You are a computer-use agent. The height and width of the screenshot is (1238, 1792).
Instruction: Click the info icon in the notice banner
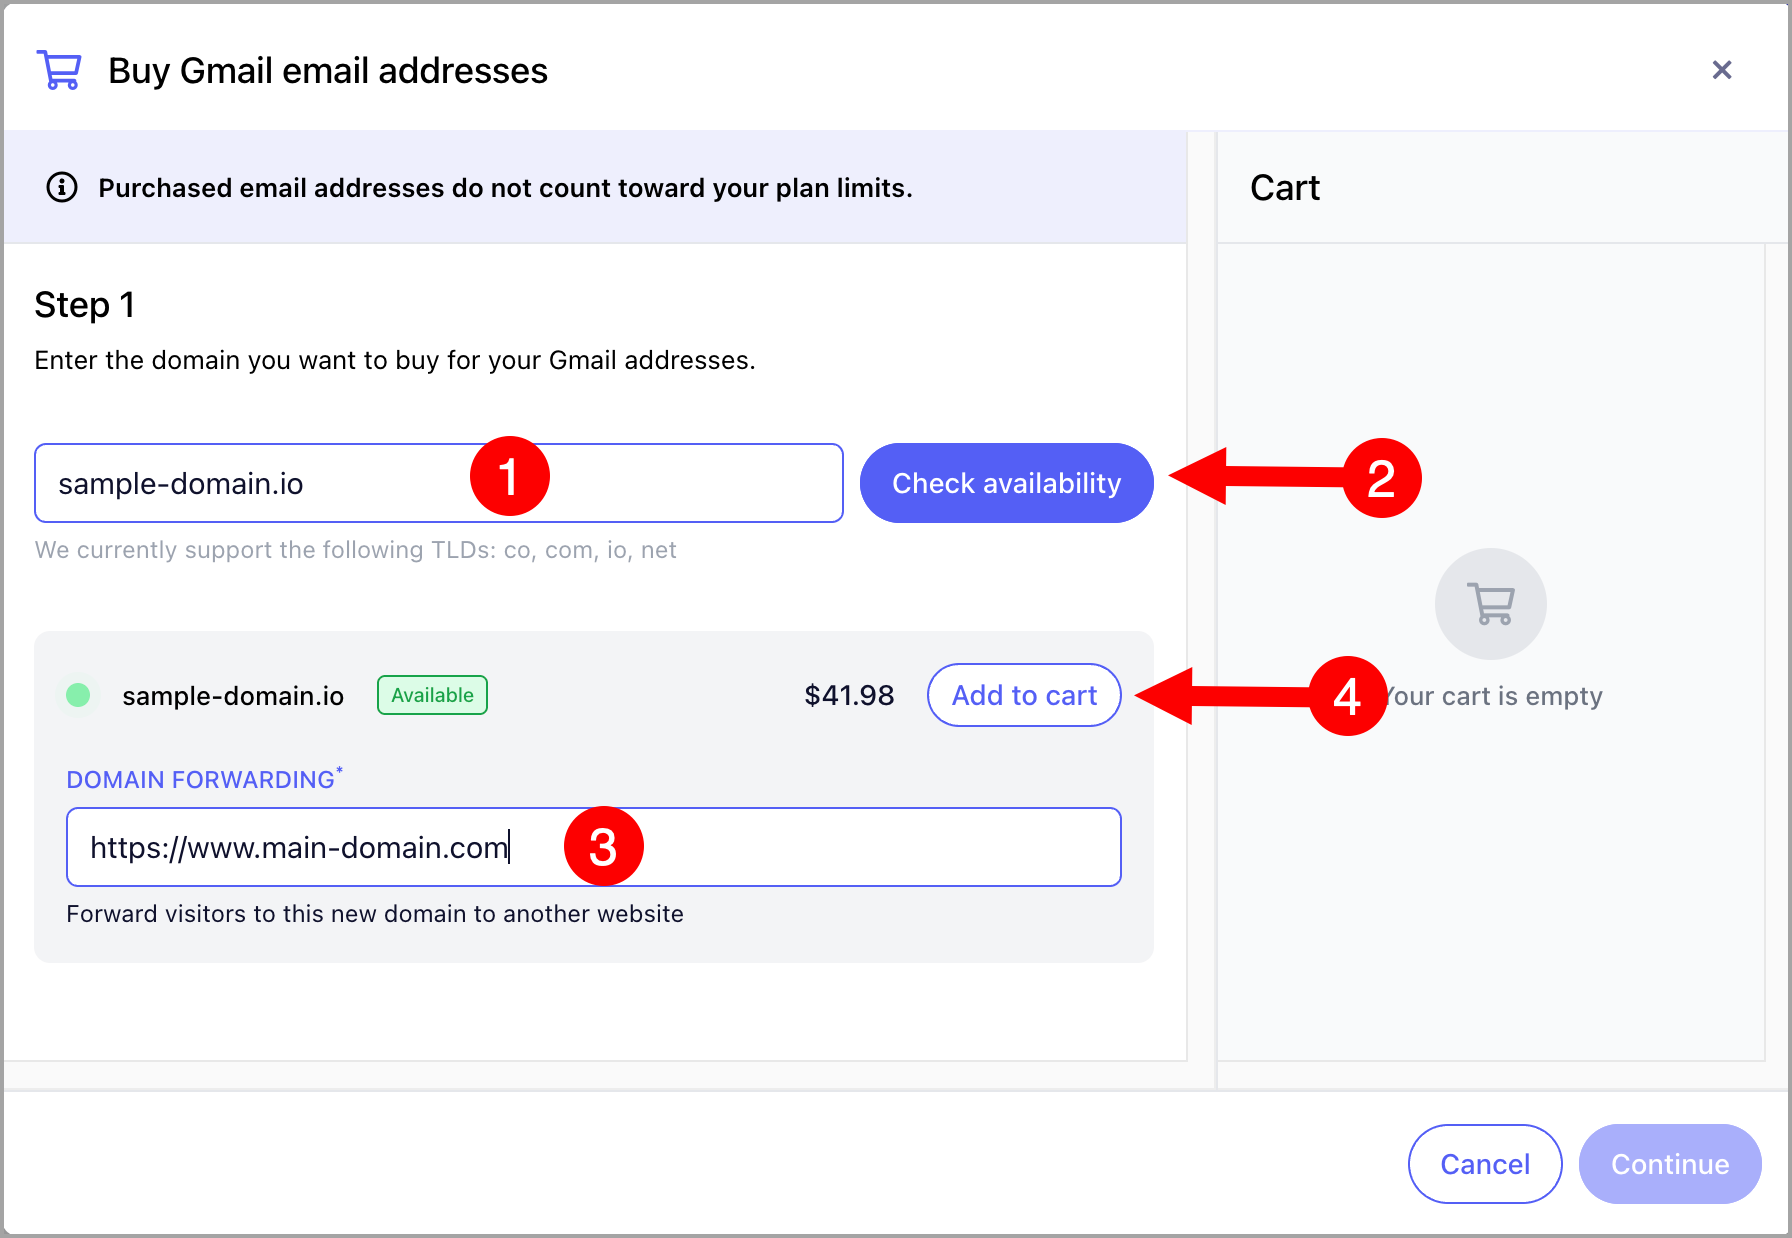coord(62,187)
